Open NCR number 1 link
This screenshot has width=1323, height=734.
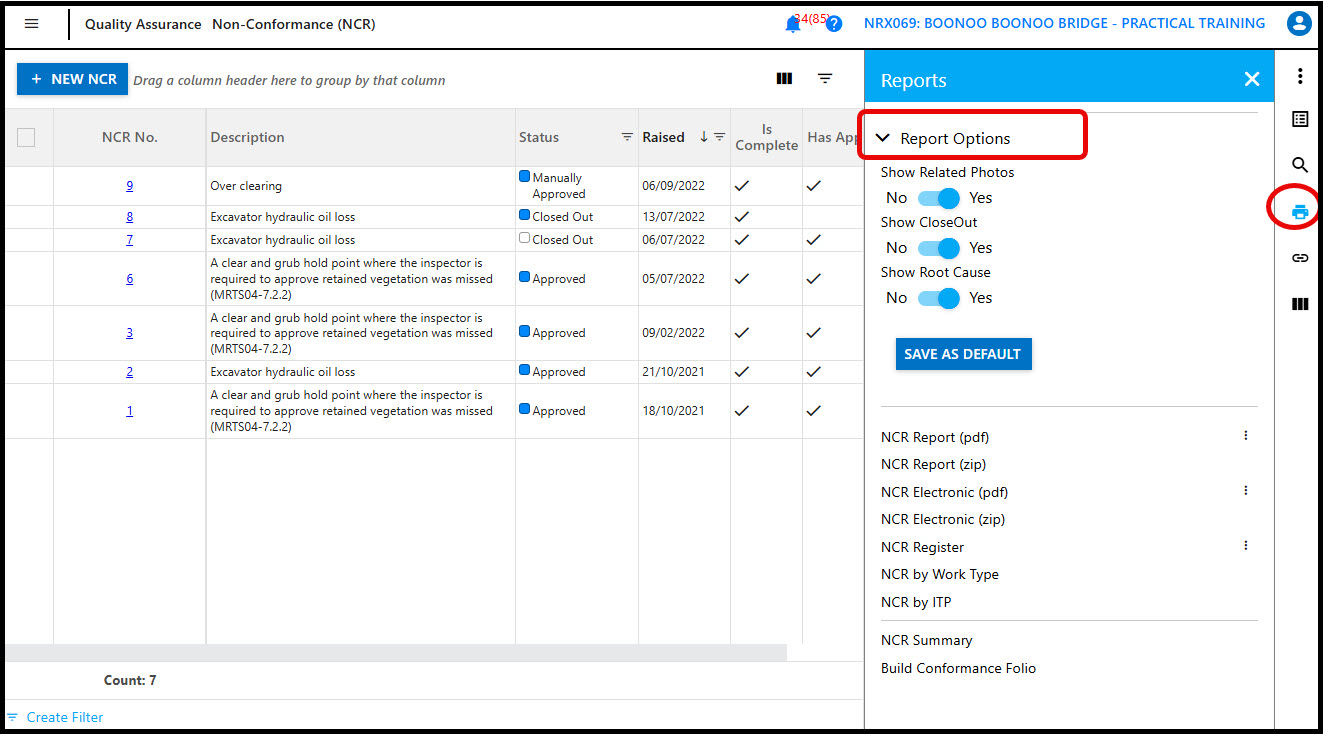pos(129,411)
